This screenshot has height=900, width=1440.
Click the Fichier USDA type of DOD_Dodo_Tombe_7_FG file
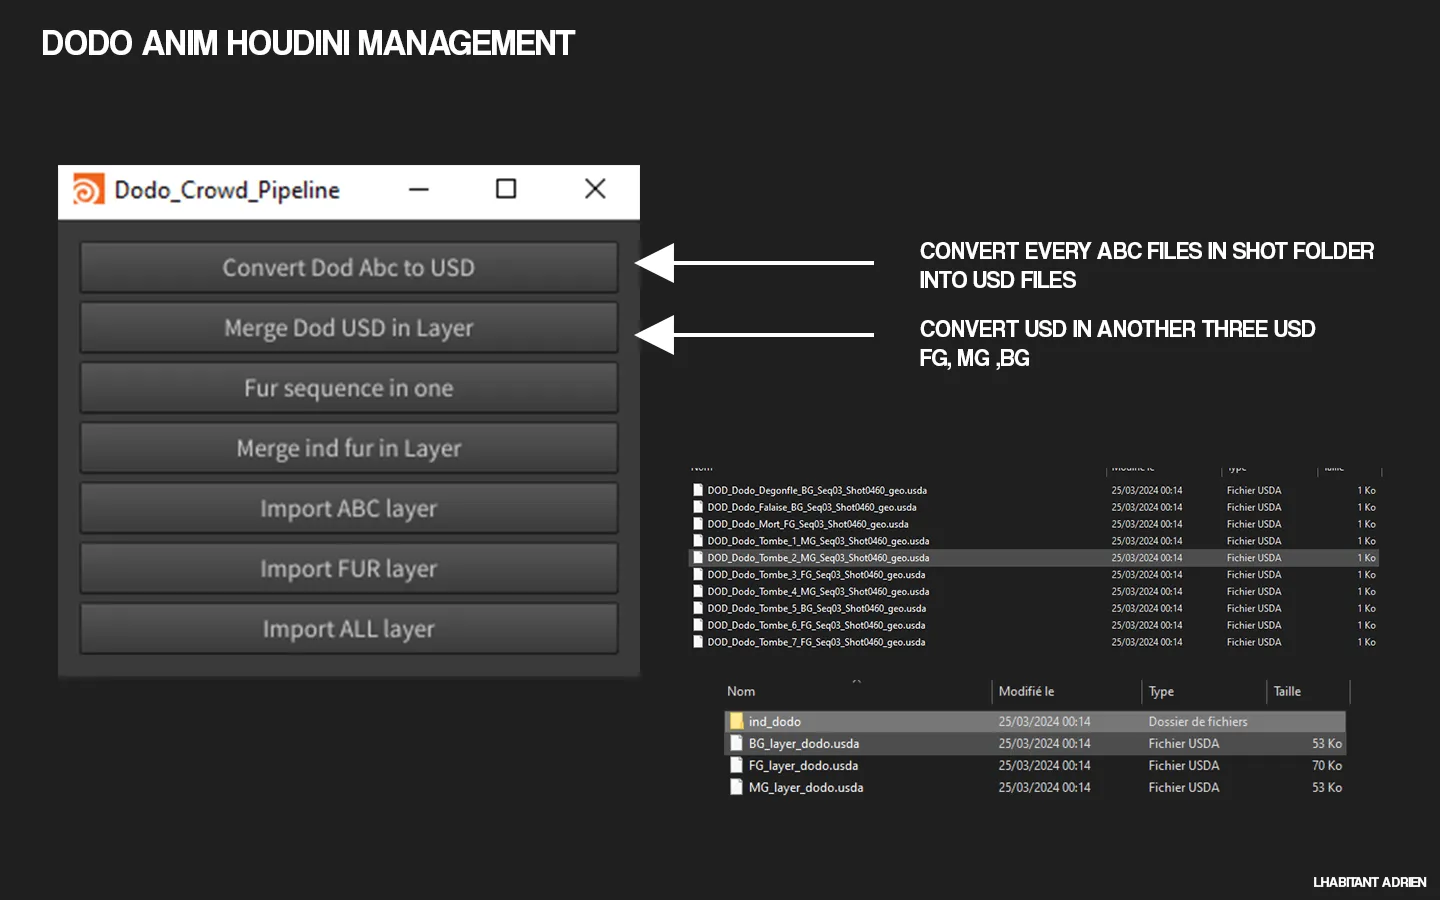click(x=1254, y=642)
